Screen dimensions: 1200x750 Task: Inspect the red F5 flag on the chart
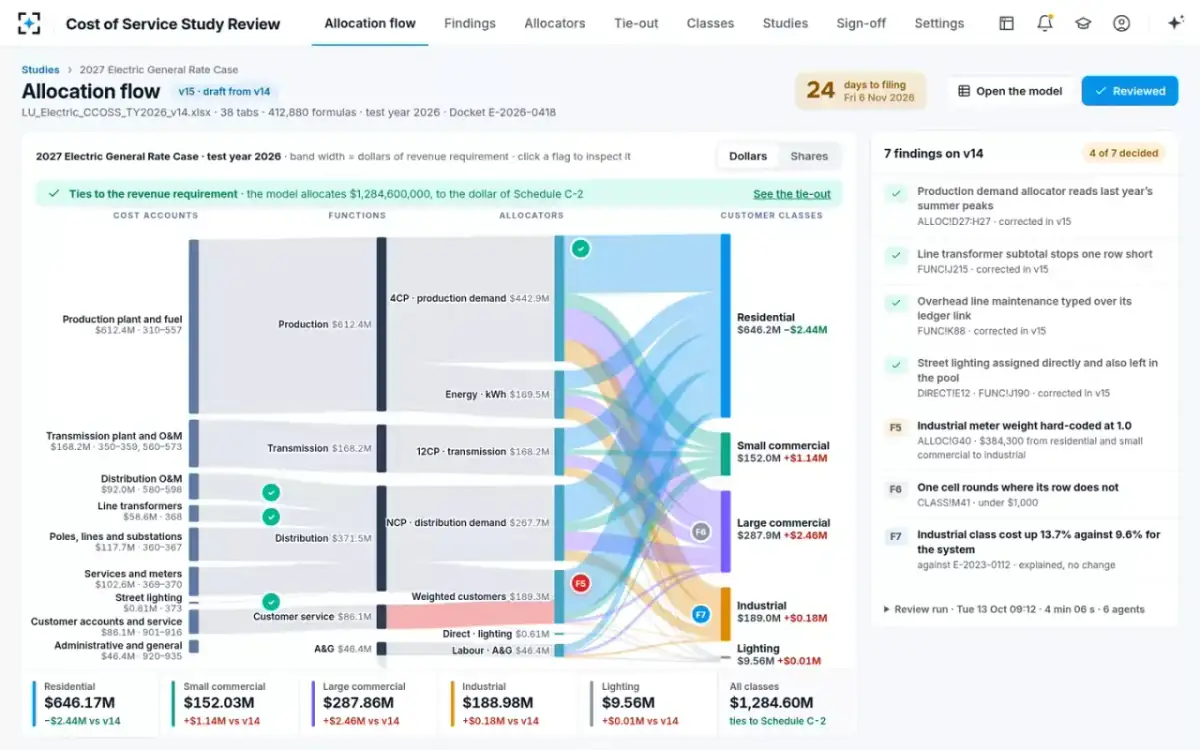(580, 583)
